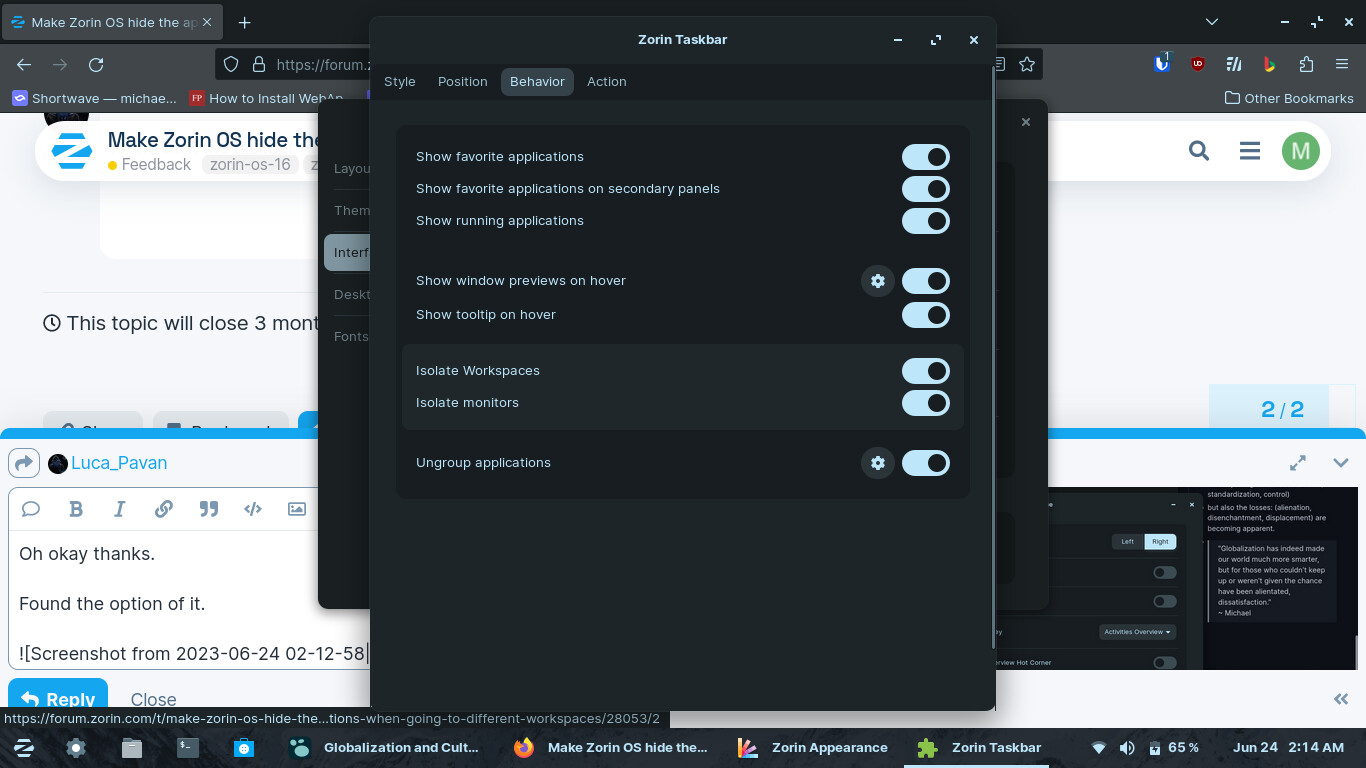Open volume indicator in system tray
Viewport: 1366px width, 768px height.
1127,748
